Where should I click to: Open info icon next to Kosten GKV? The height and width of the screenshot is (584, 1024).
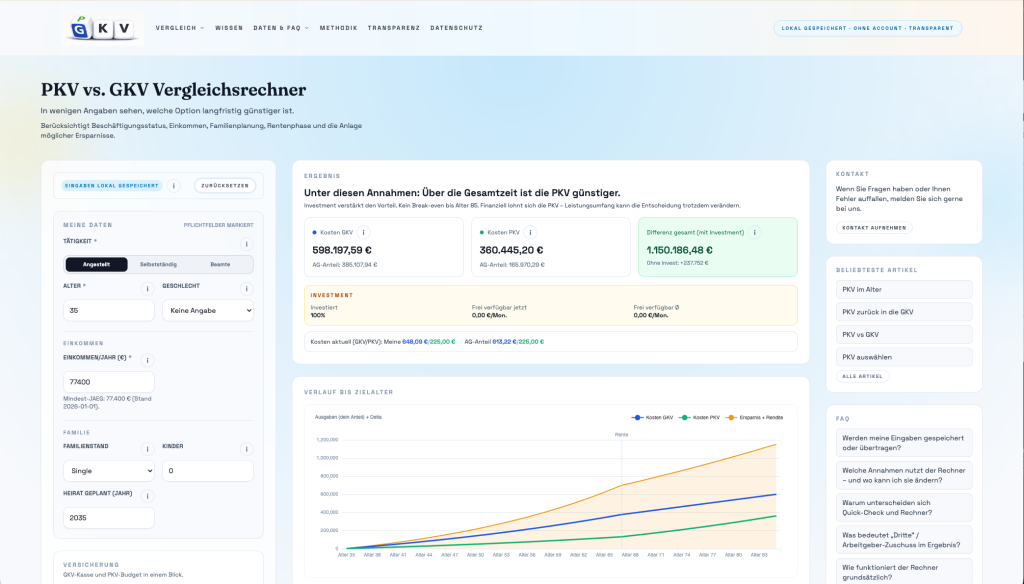coord(363,232)
